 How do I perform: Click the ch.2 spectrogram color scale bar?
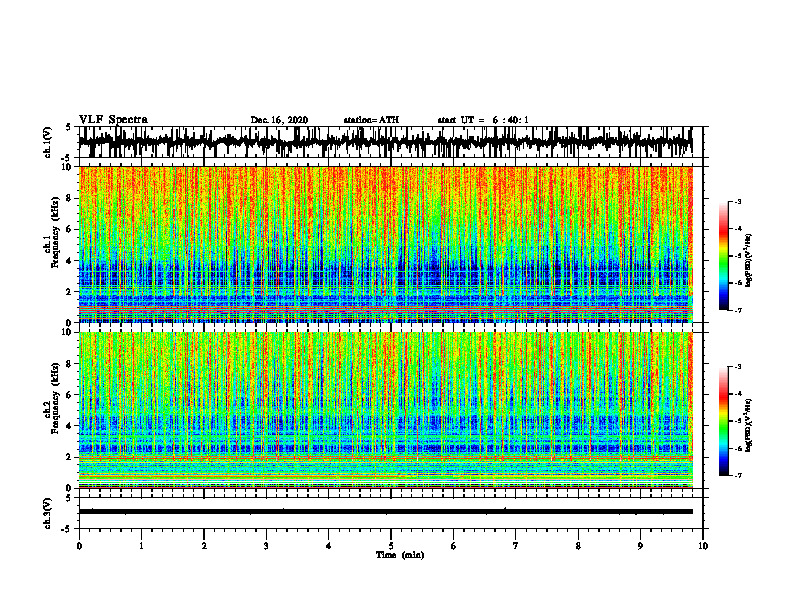[723, 421]
